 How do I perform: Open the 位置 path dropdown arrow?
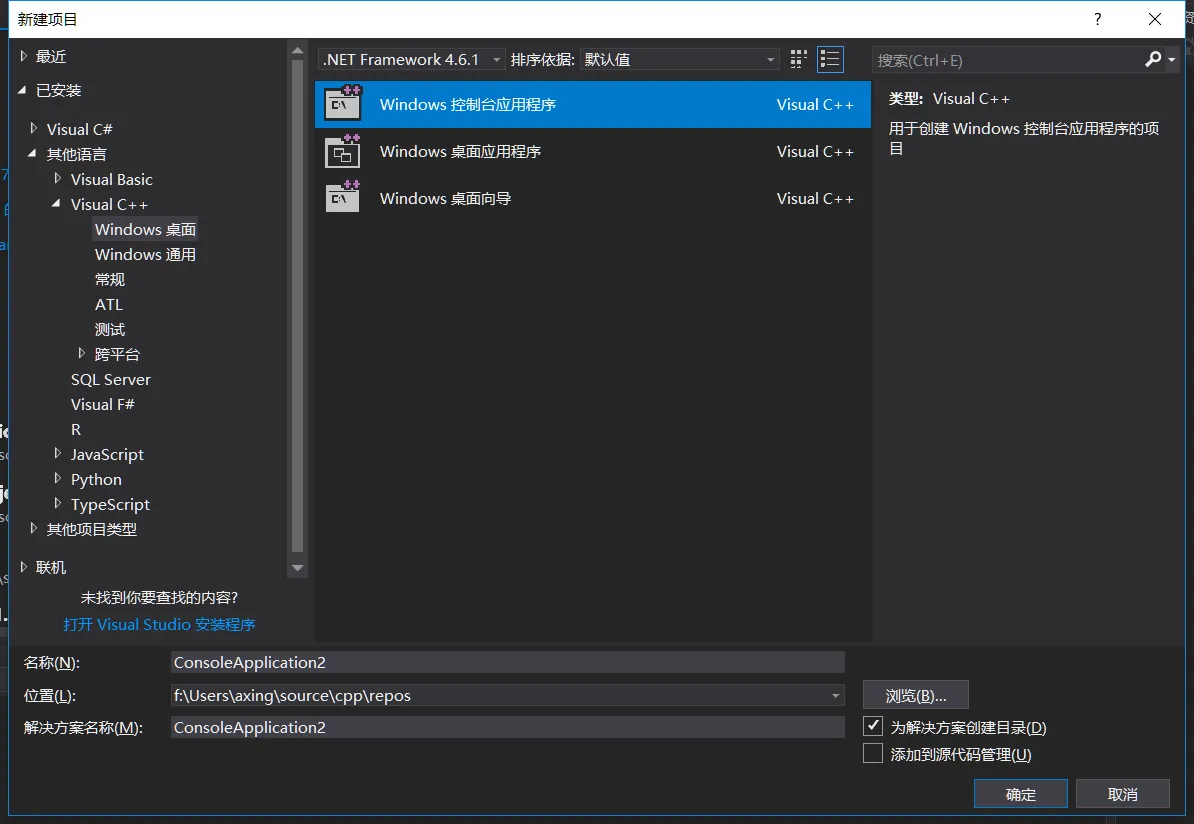coord(835,695)
